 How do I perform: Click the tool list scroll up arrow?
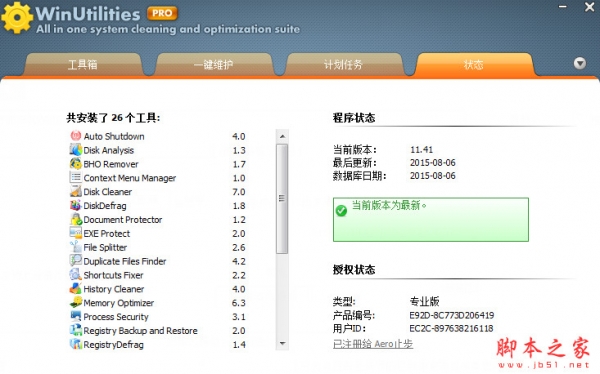282,136
